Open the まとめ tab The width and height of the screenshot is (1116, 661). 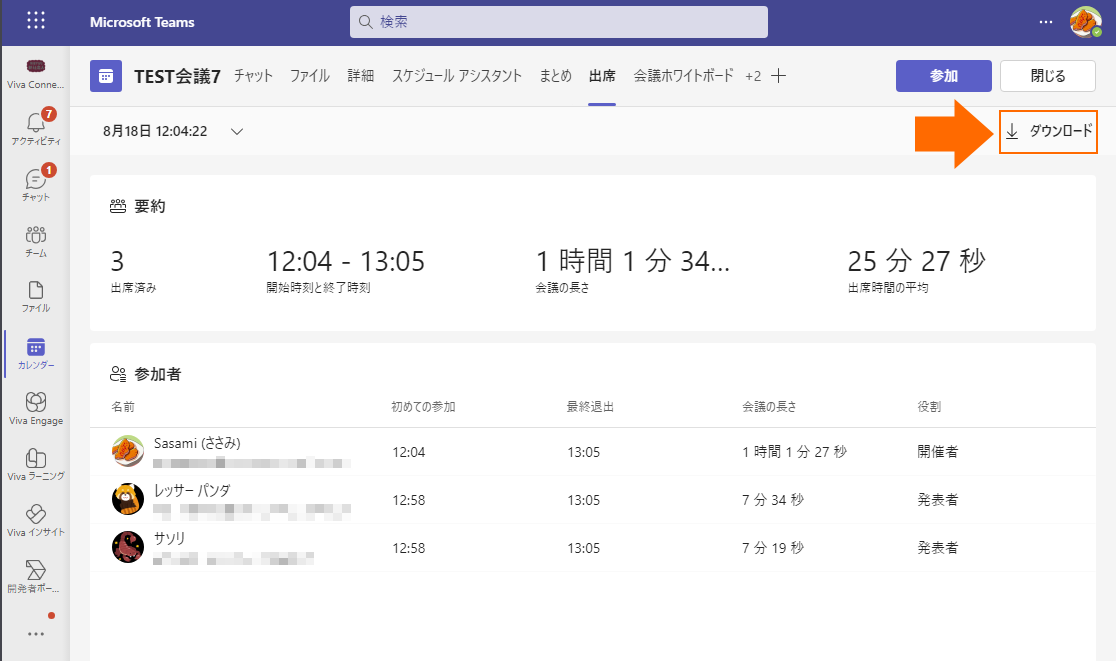(x=555, y=76)
